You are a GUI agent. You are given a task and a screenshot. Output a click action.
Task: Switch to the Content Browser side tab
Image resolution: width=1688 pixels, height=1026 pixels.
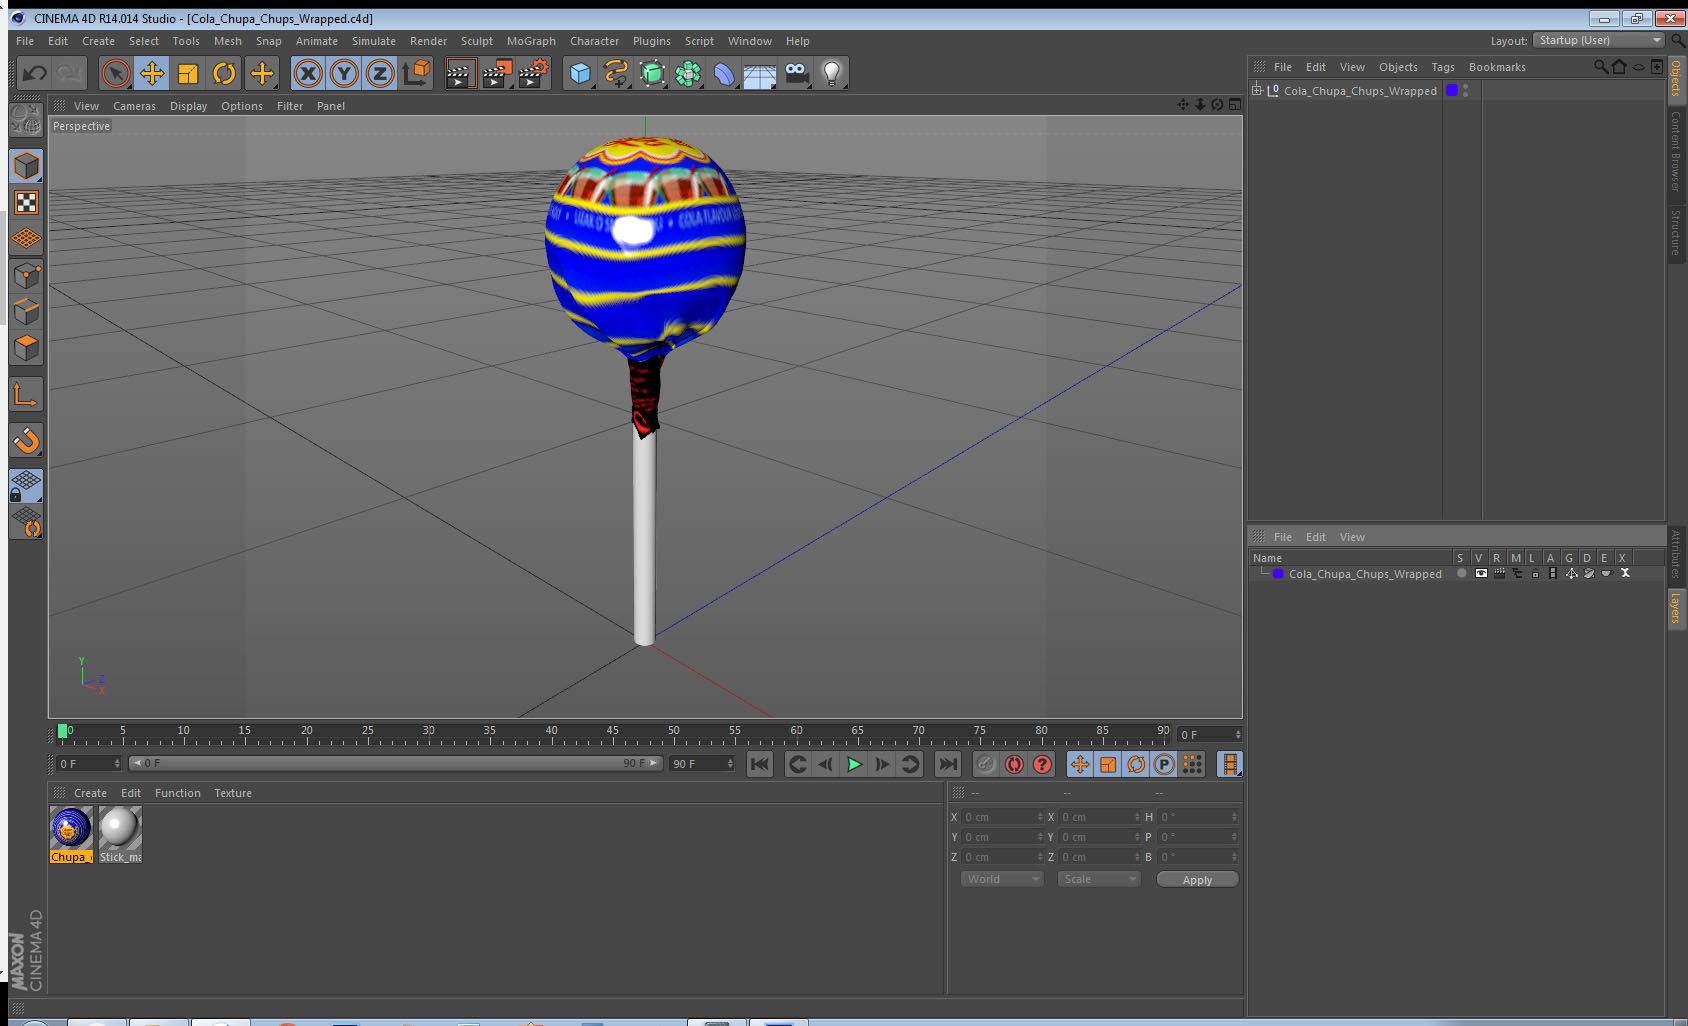[1676, 151]
